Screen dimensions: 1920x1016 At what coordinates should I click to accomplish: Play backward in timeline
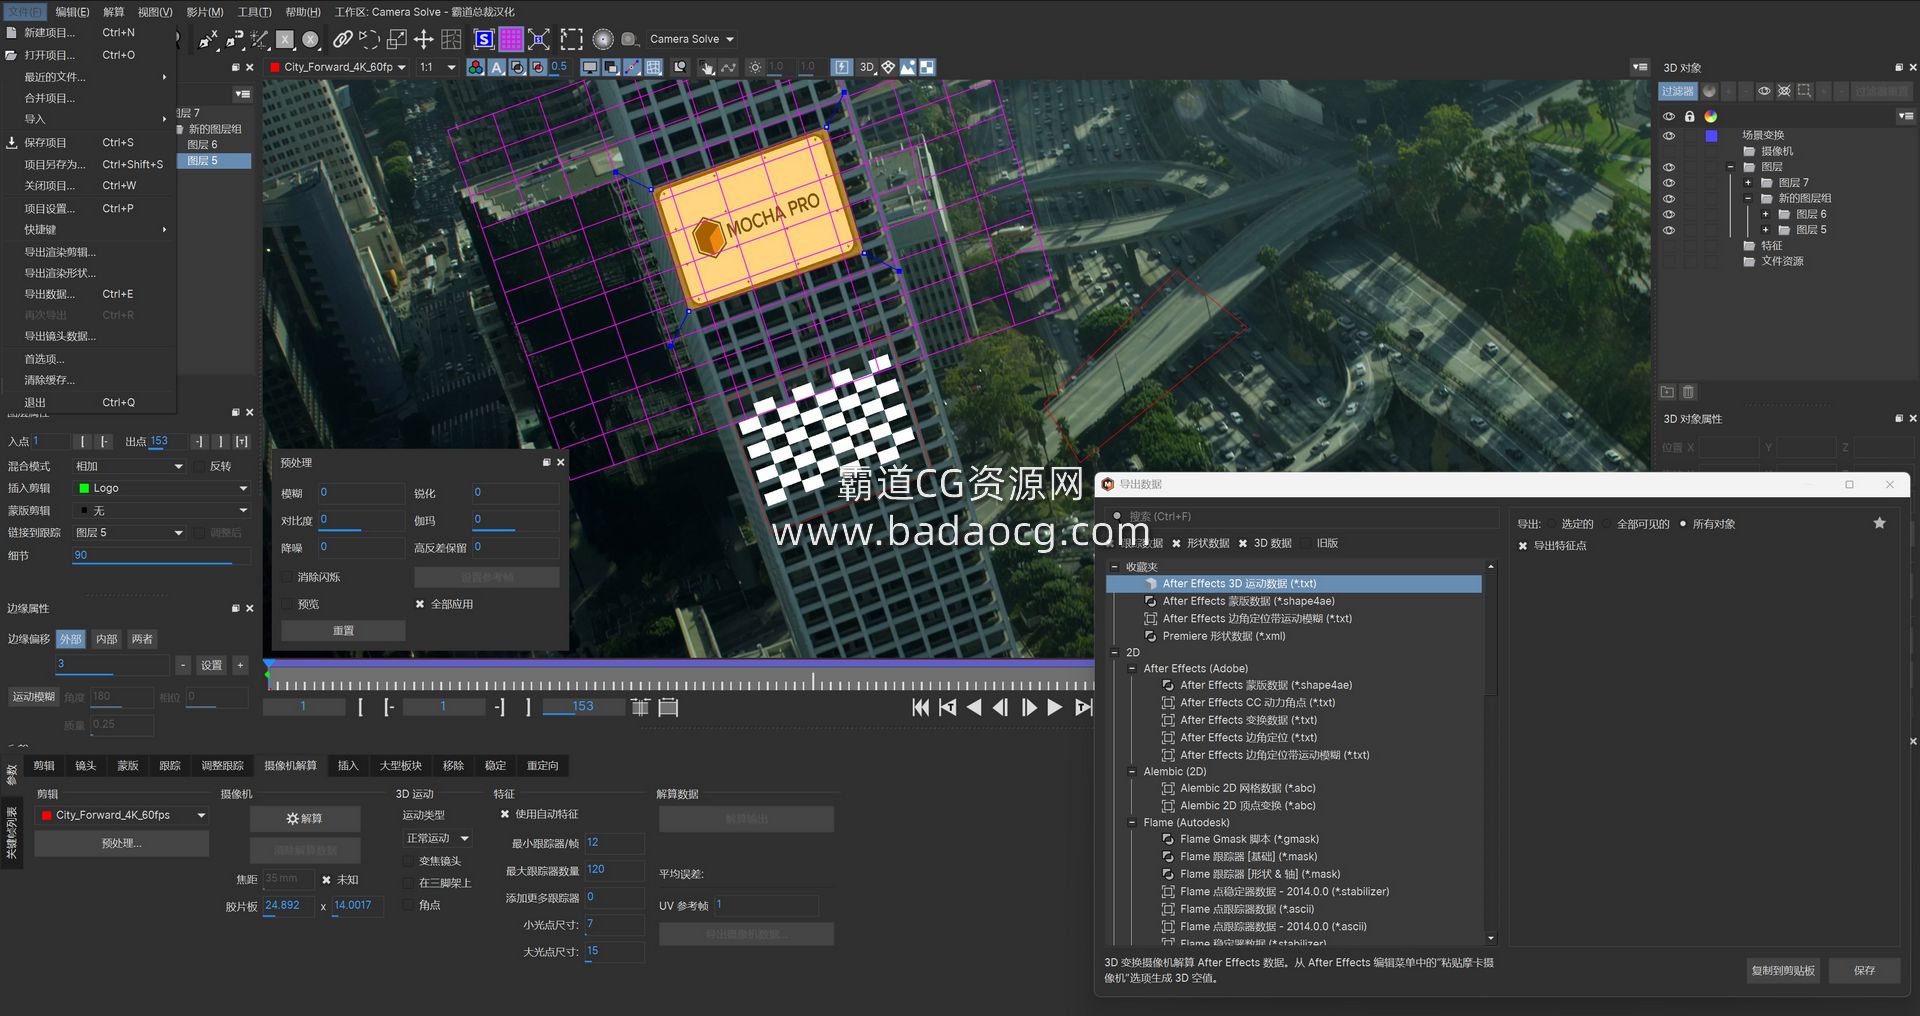click(974, 707)
